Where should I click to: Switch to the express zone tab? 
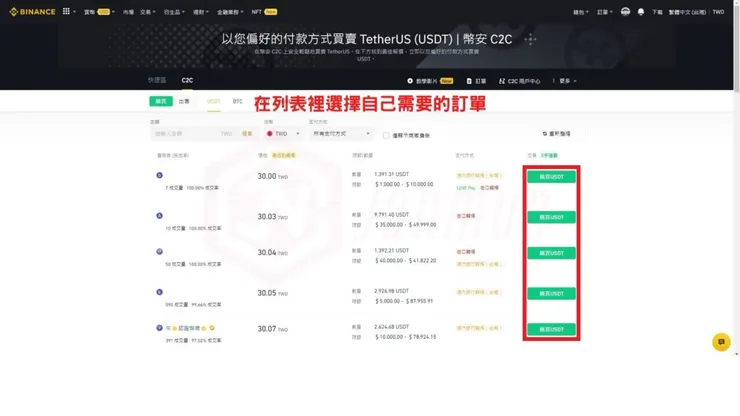pos(157,80)
